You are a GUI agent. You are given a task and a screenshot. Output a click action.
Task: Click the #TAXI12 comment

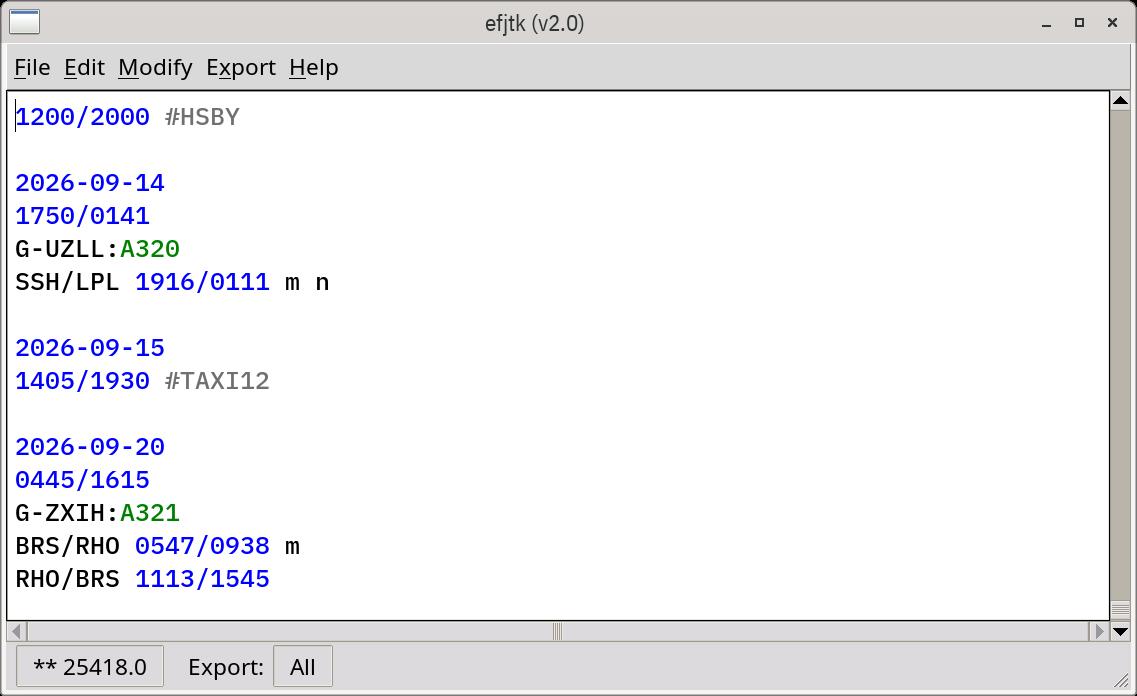[x=217, y=381]
